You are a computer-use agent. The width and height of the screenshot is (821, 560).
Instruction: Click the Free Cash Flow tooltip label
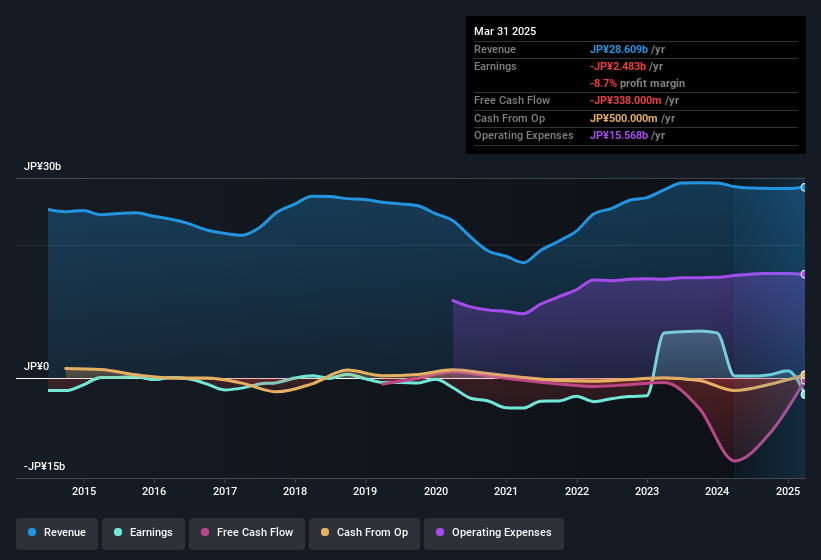[512, 100]
